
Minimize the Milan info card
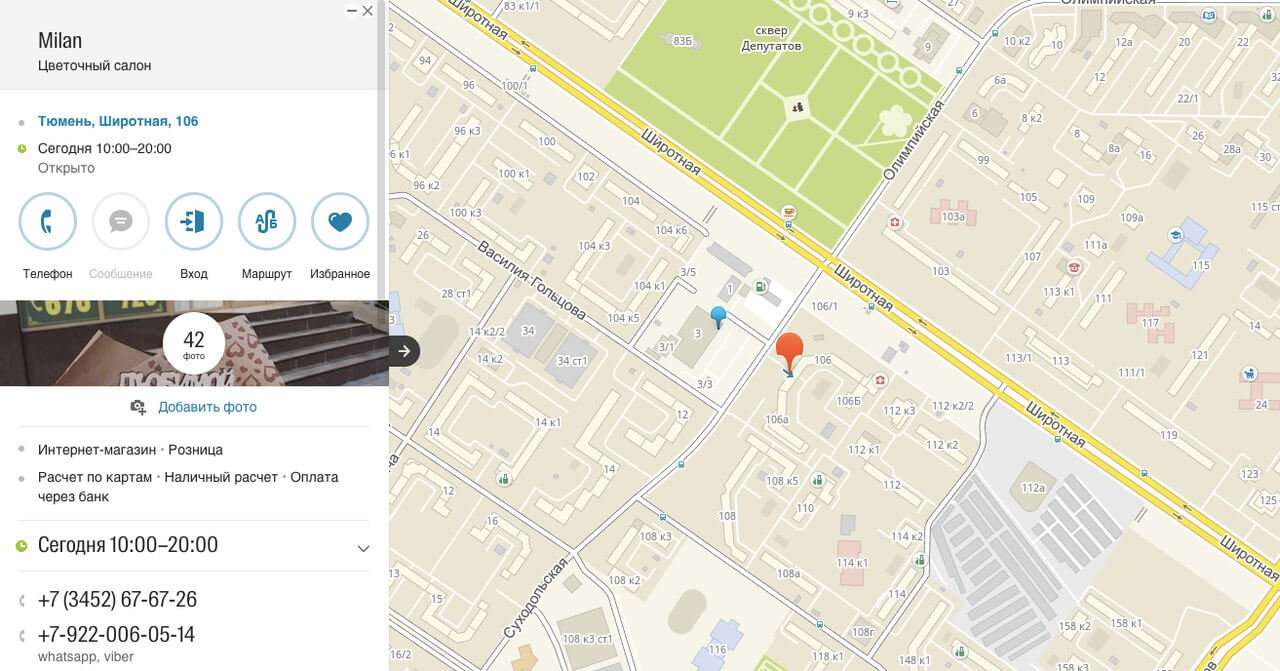click(351, 11)
